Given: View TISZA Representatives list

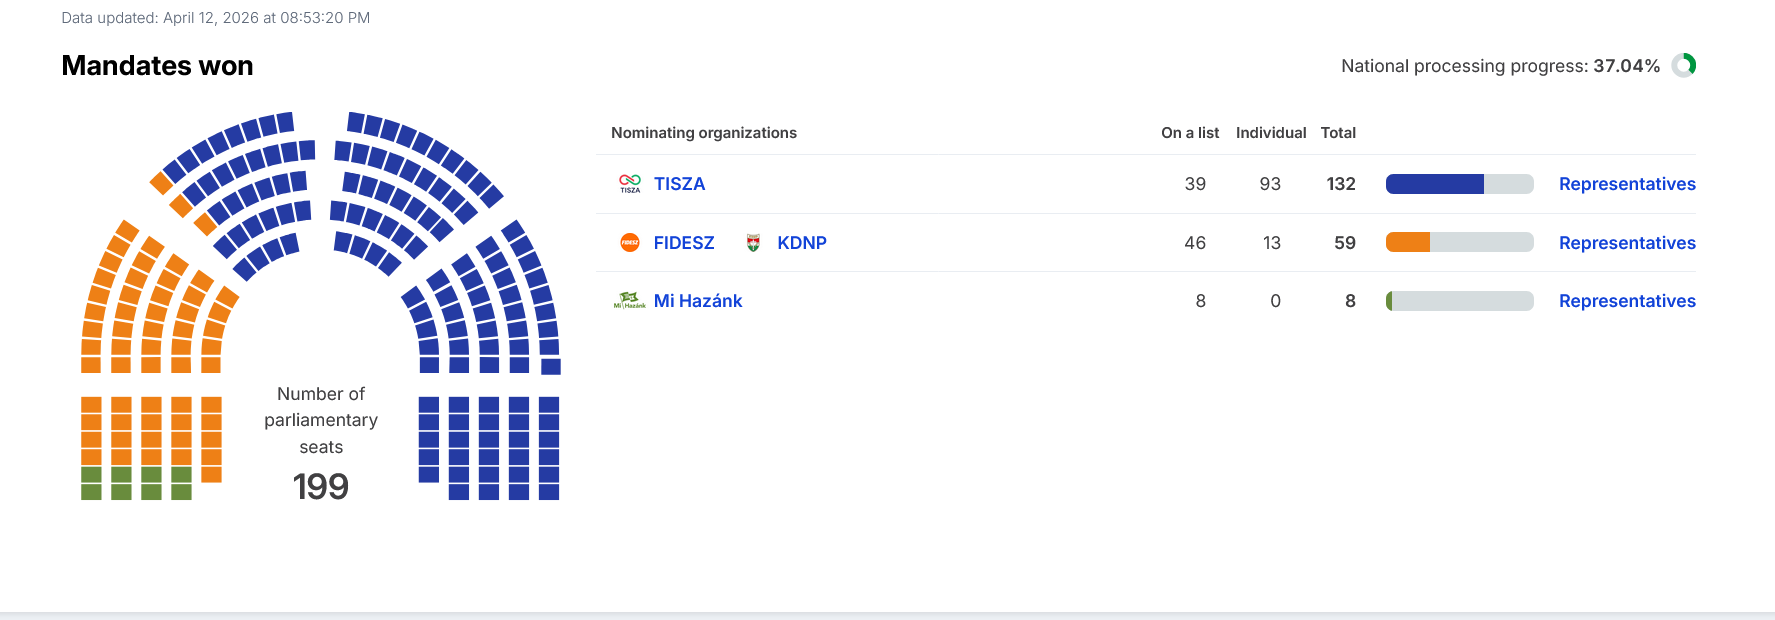Looking at the screenshot, I should (x=1627, y=184).
